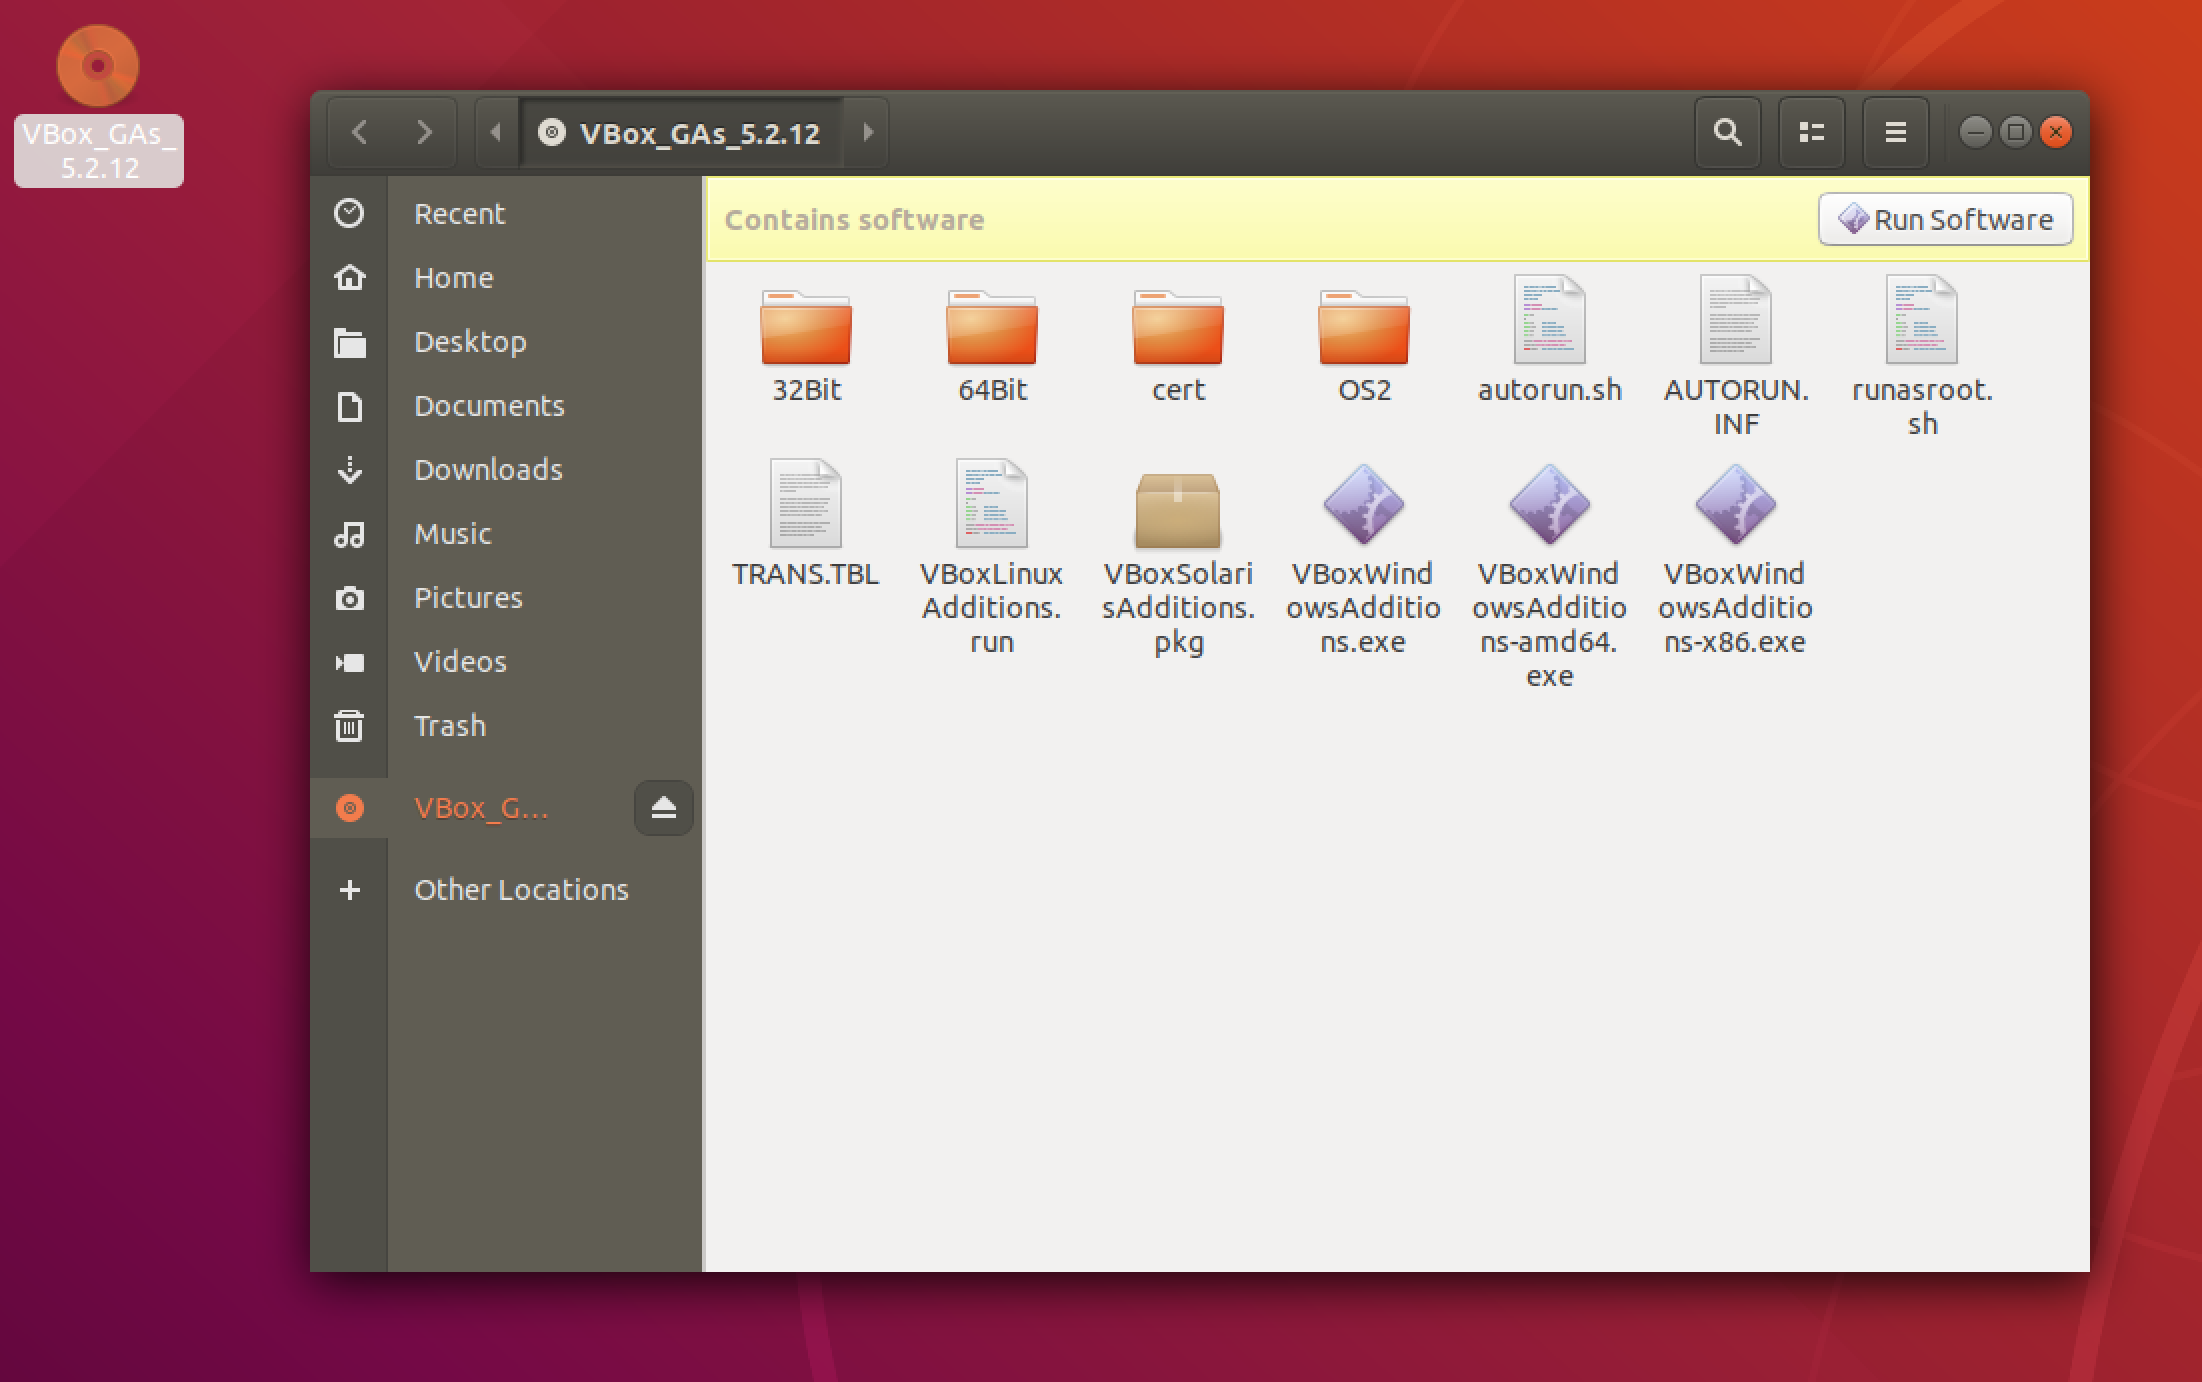Activate the search icon in the toolbar
The width and height of the screenshot is (2202, 1382).
pos(1727,132)
